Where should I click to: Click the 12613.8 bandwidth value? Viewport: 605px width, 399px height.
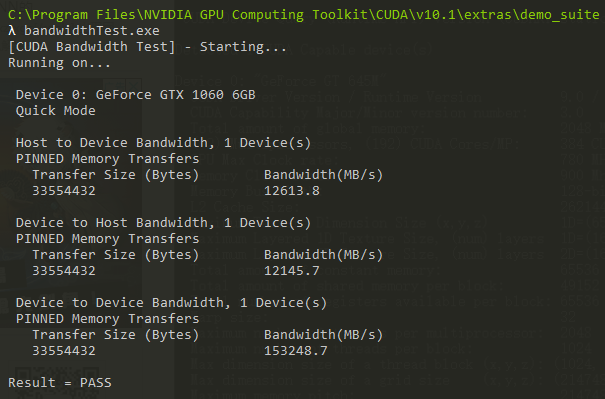coord(292,191)
